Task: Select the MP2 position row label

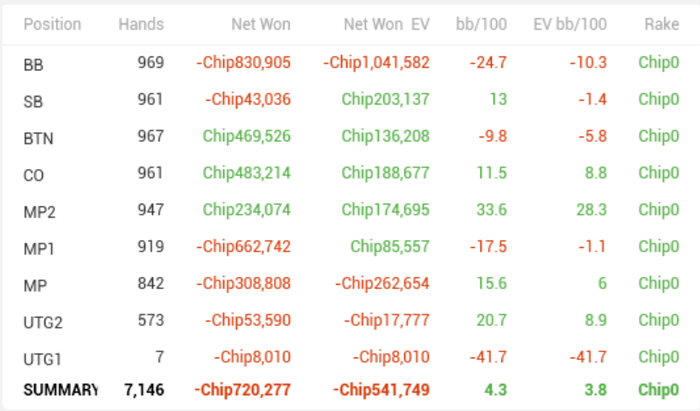Action: click(39, 210)
